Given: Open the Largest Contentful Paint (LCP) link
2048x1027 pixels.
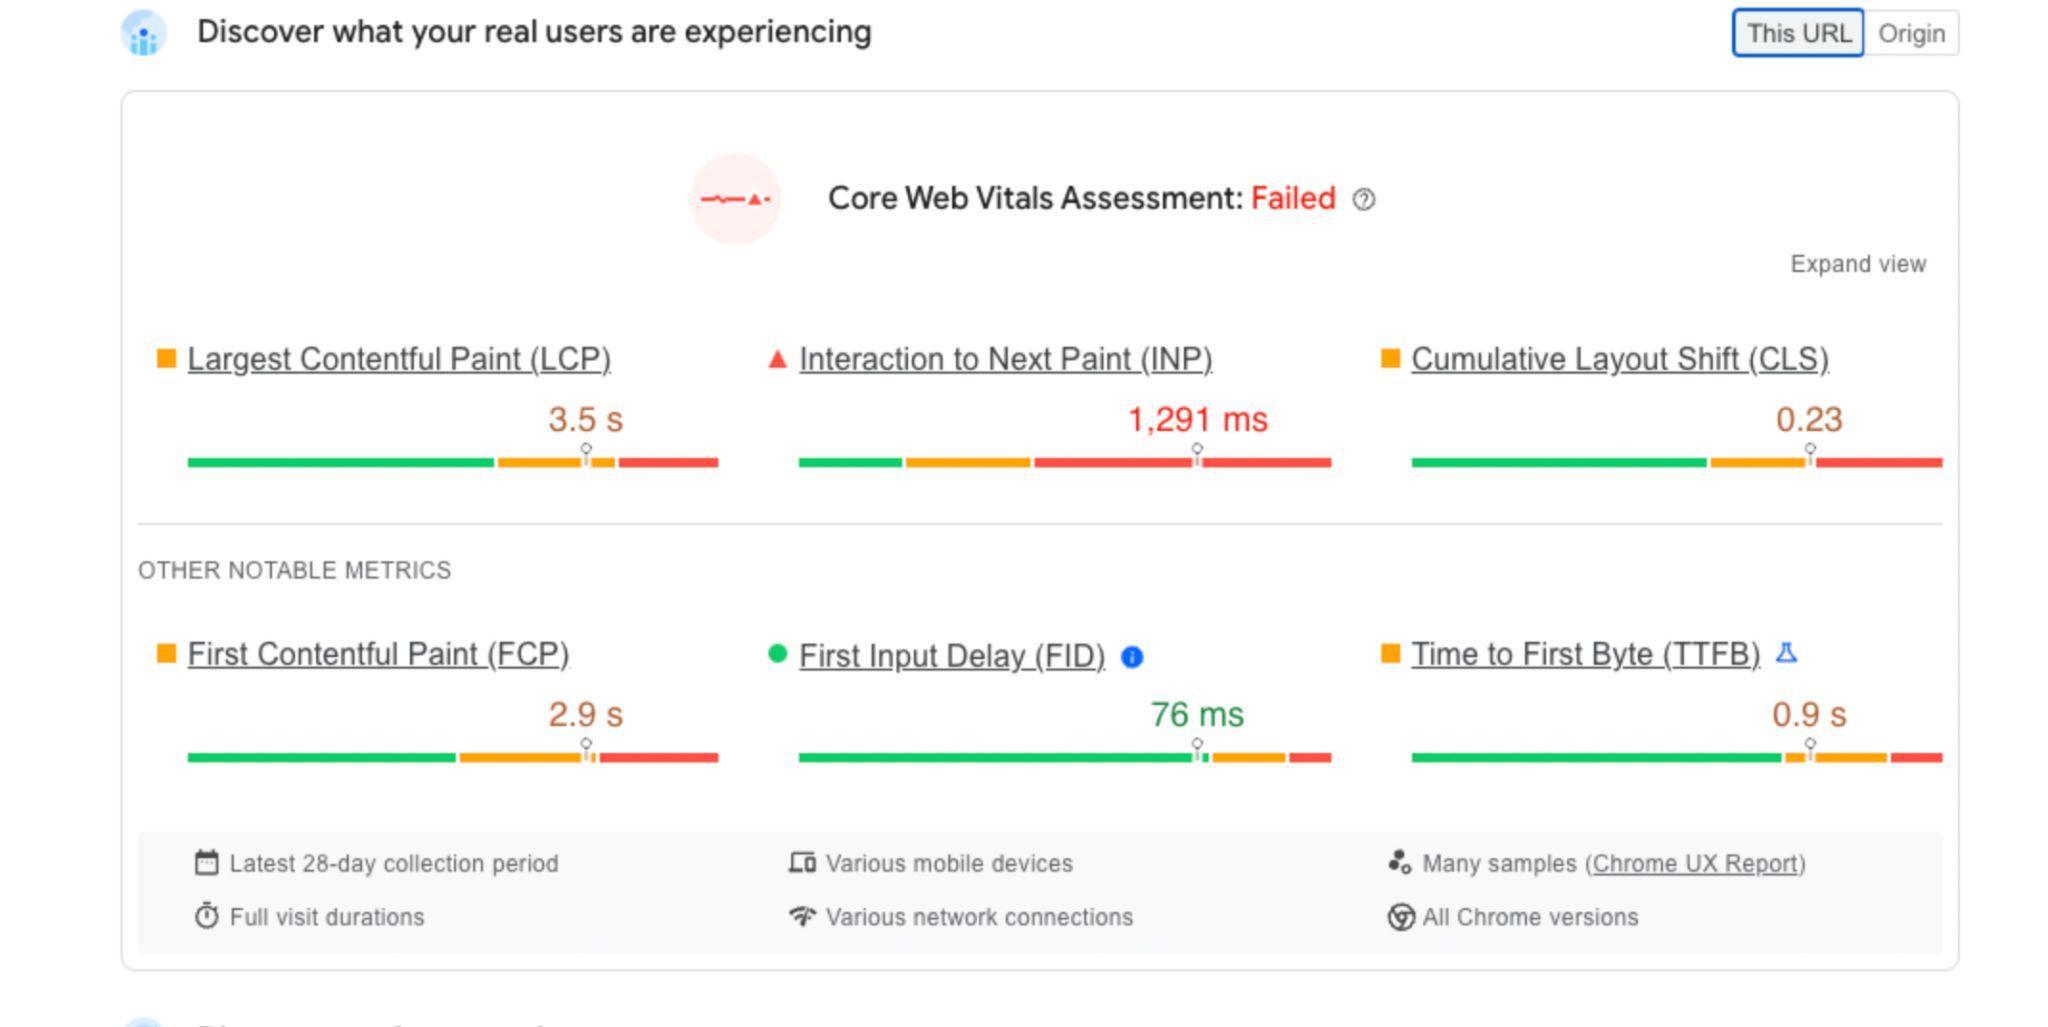Looking at the screenshot, I should tap(399, 359).
